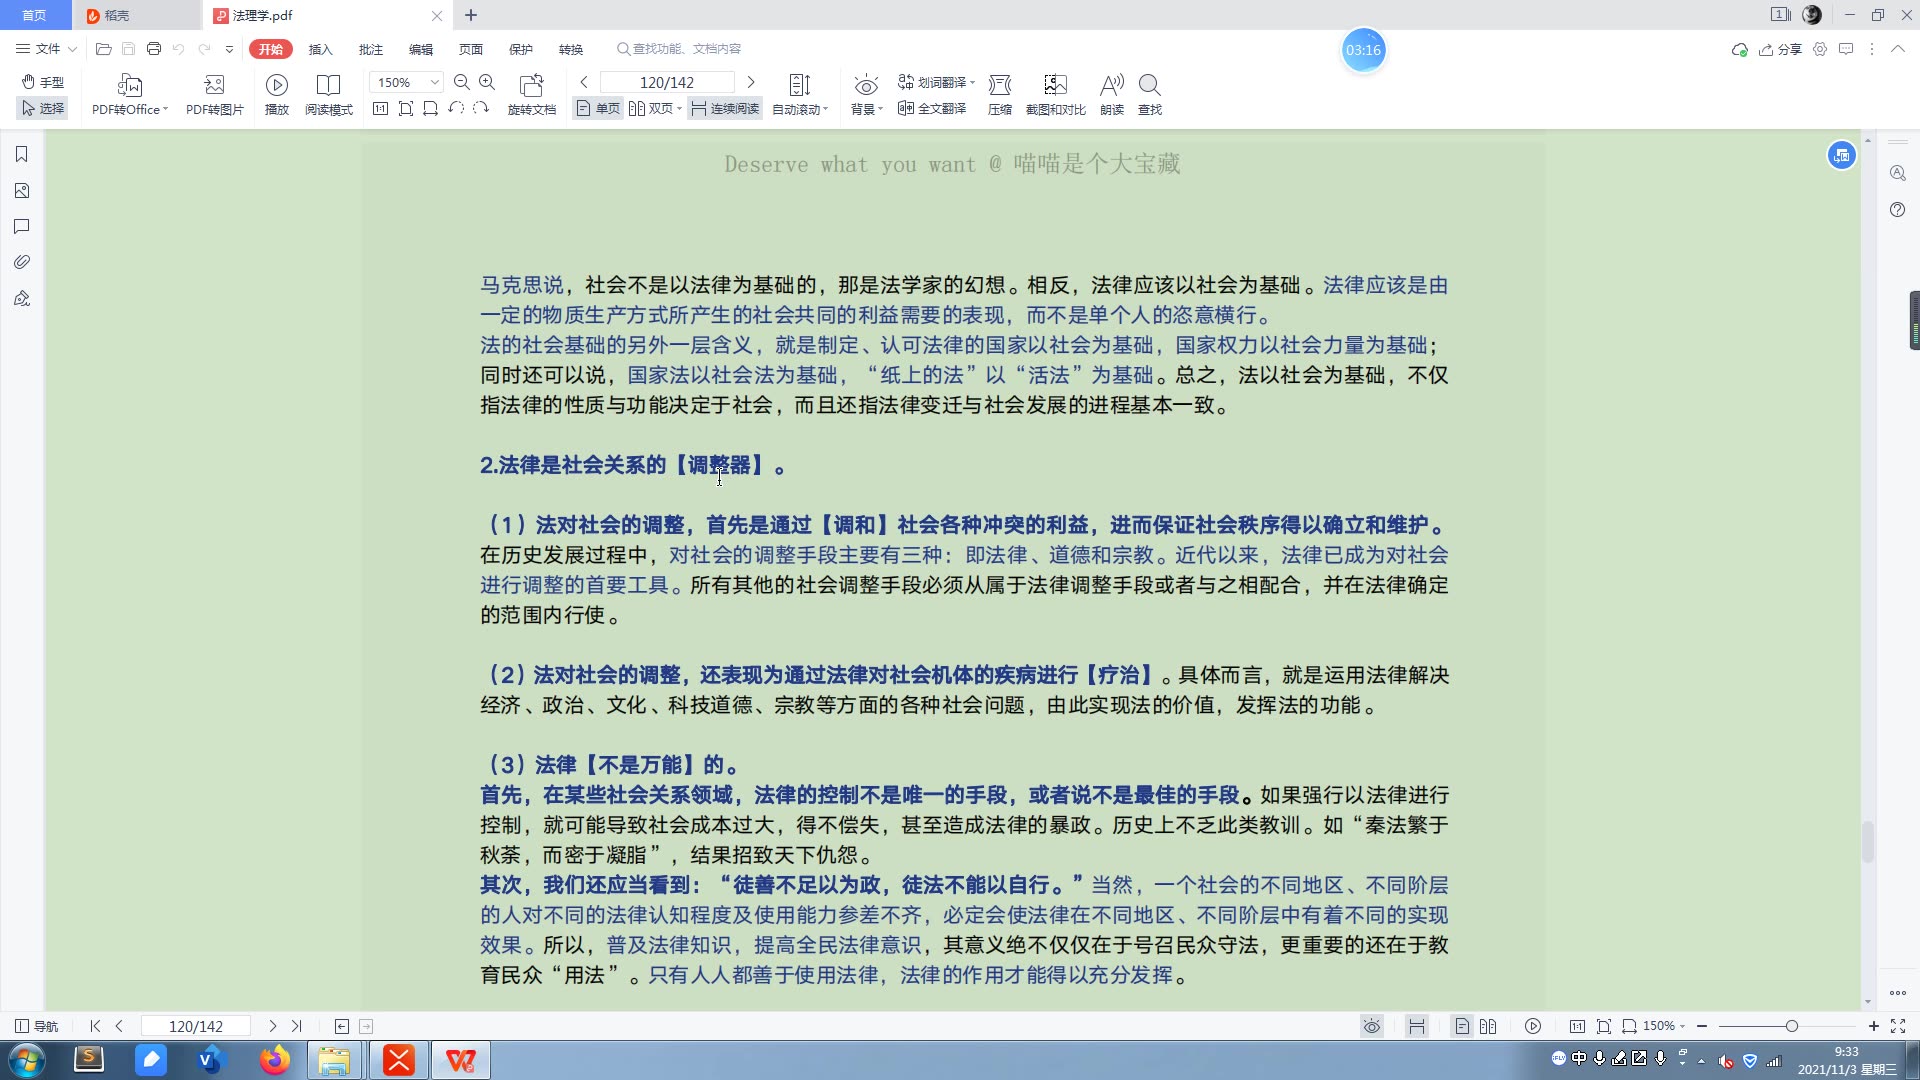Switch to the 转换 tab
Viewport: 1920px width, 1080px height.
click(570, 49)
